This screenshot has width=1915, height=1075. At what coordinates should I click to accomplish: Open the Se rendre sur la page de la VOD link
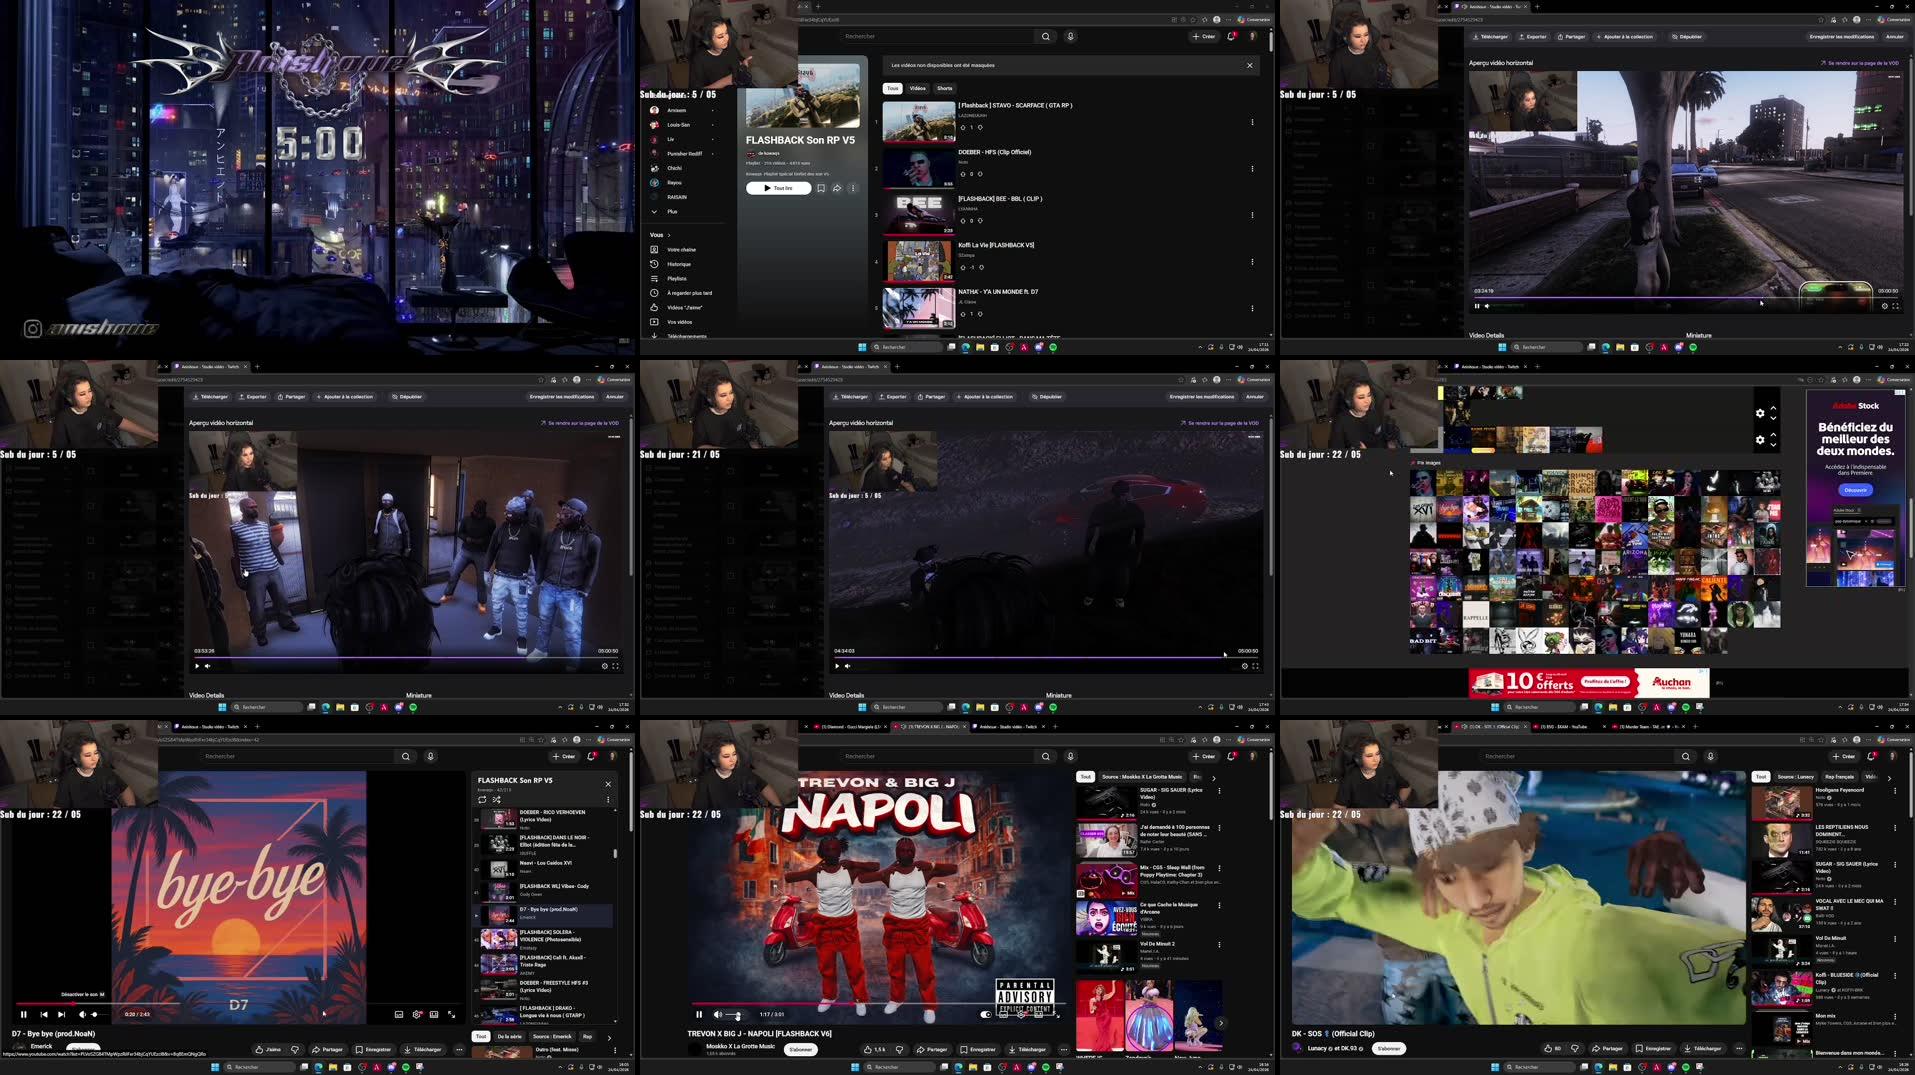pos(1862,62)
